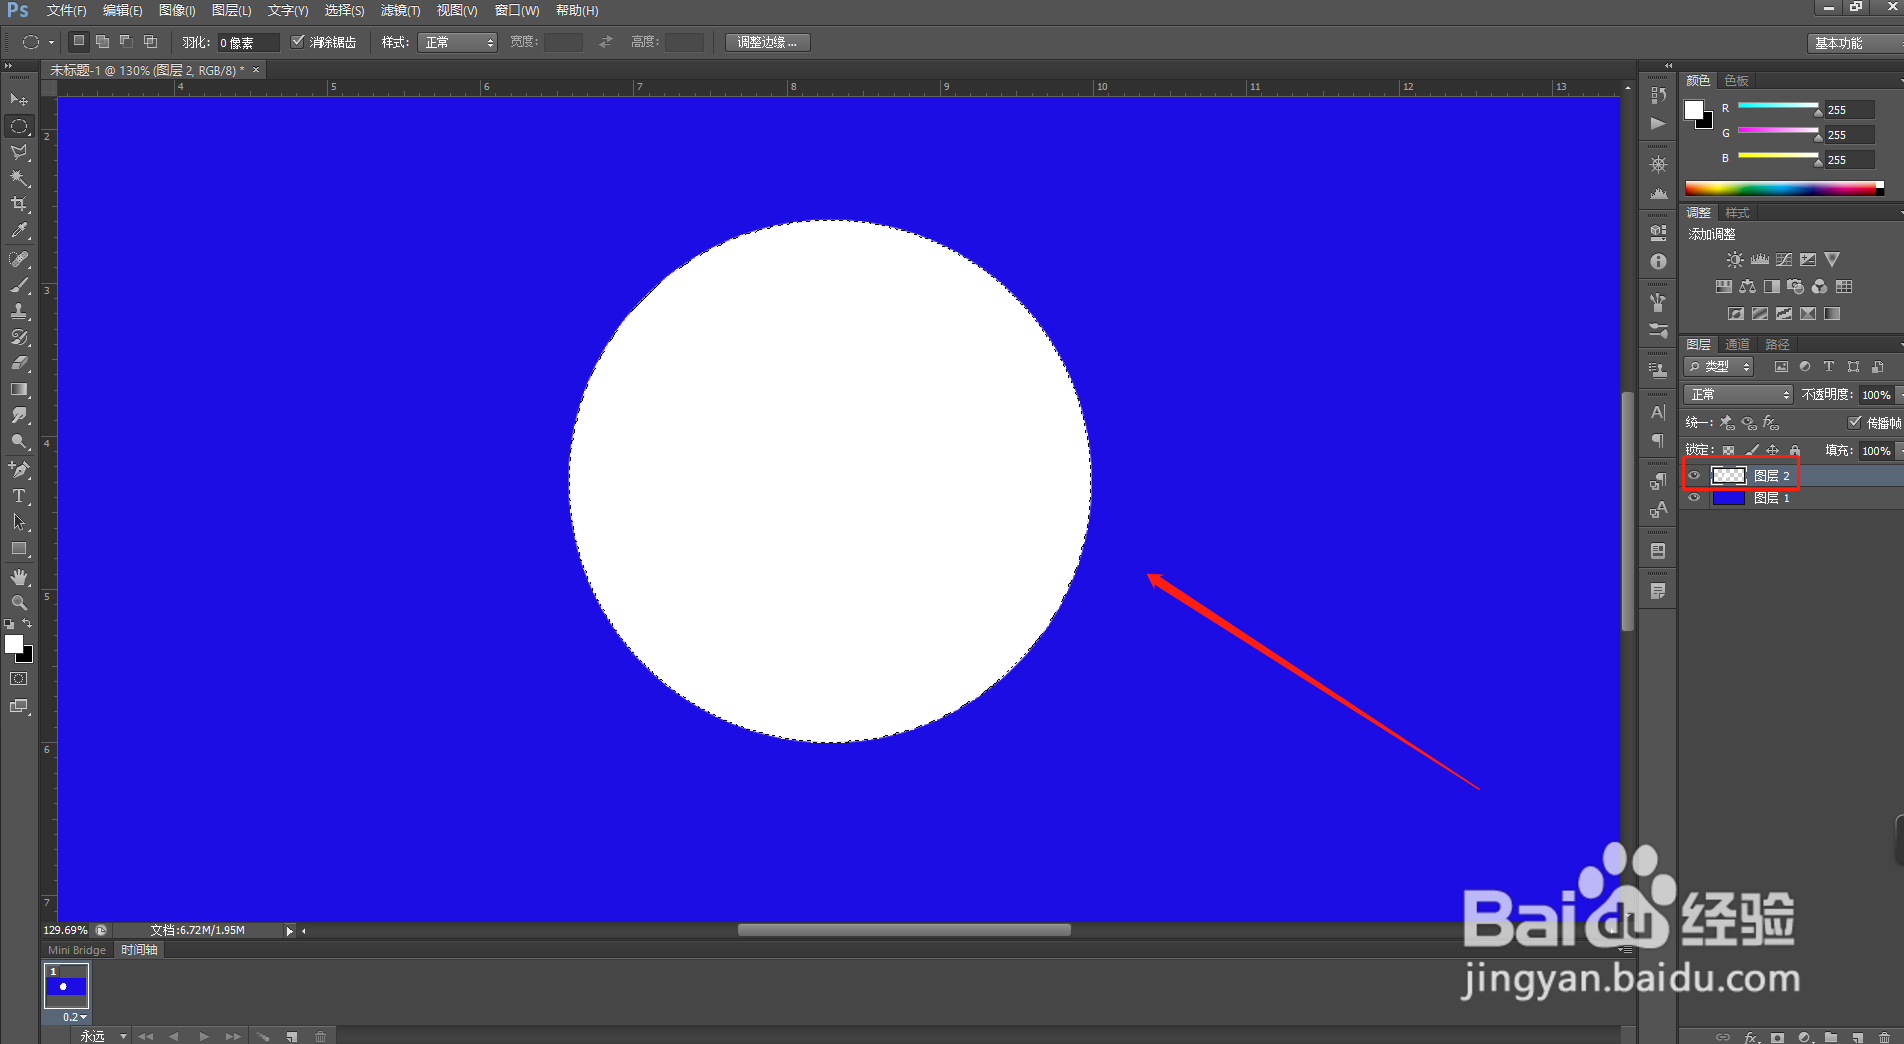The height and width of the screenshot is (1044, 1904).
Task: Switch to the 通道 tab
Action: [1738, 345]
